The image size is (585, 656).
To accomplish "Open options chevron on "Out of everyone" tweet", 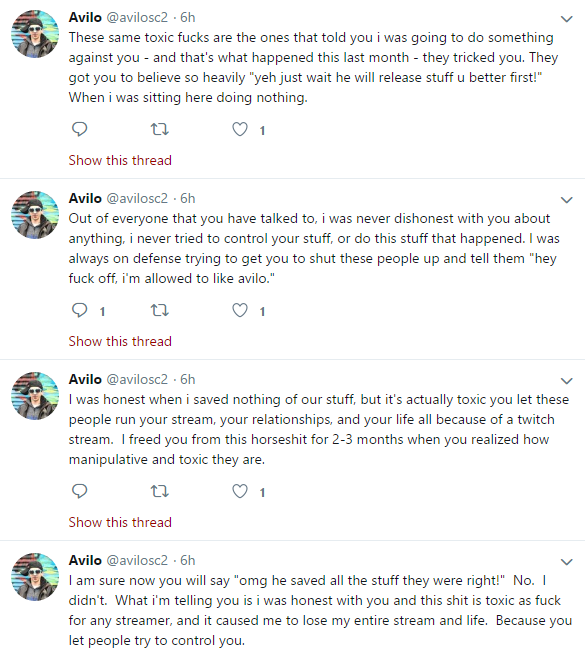I will [567, 200].
